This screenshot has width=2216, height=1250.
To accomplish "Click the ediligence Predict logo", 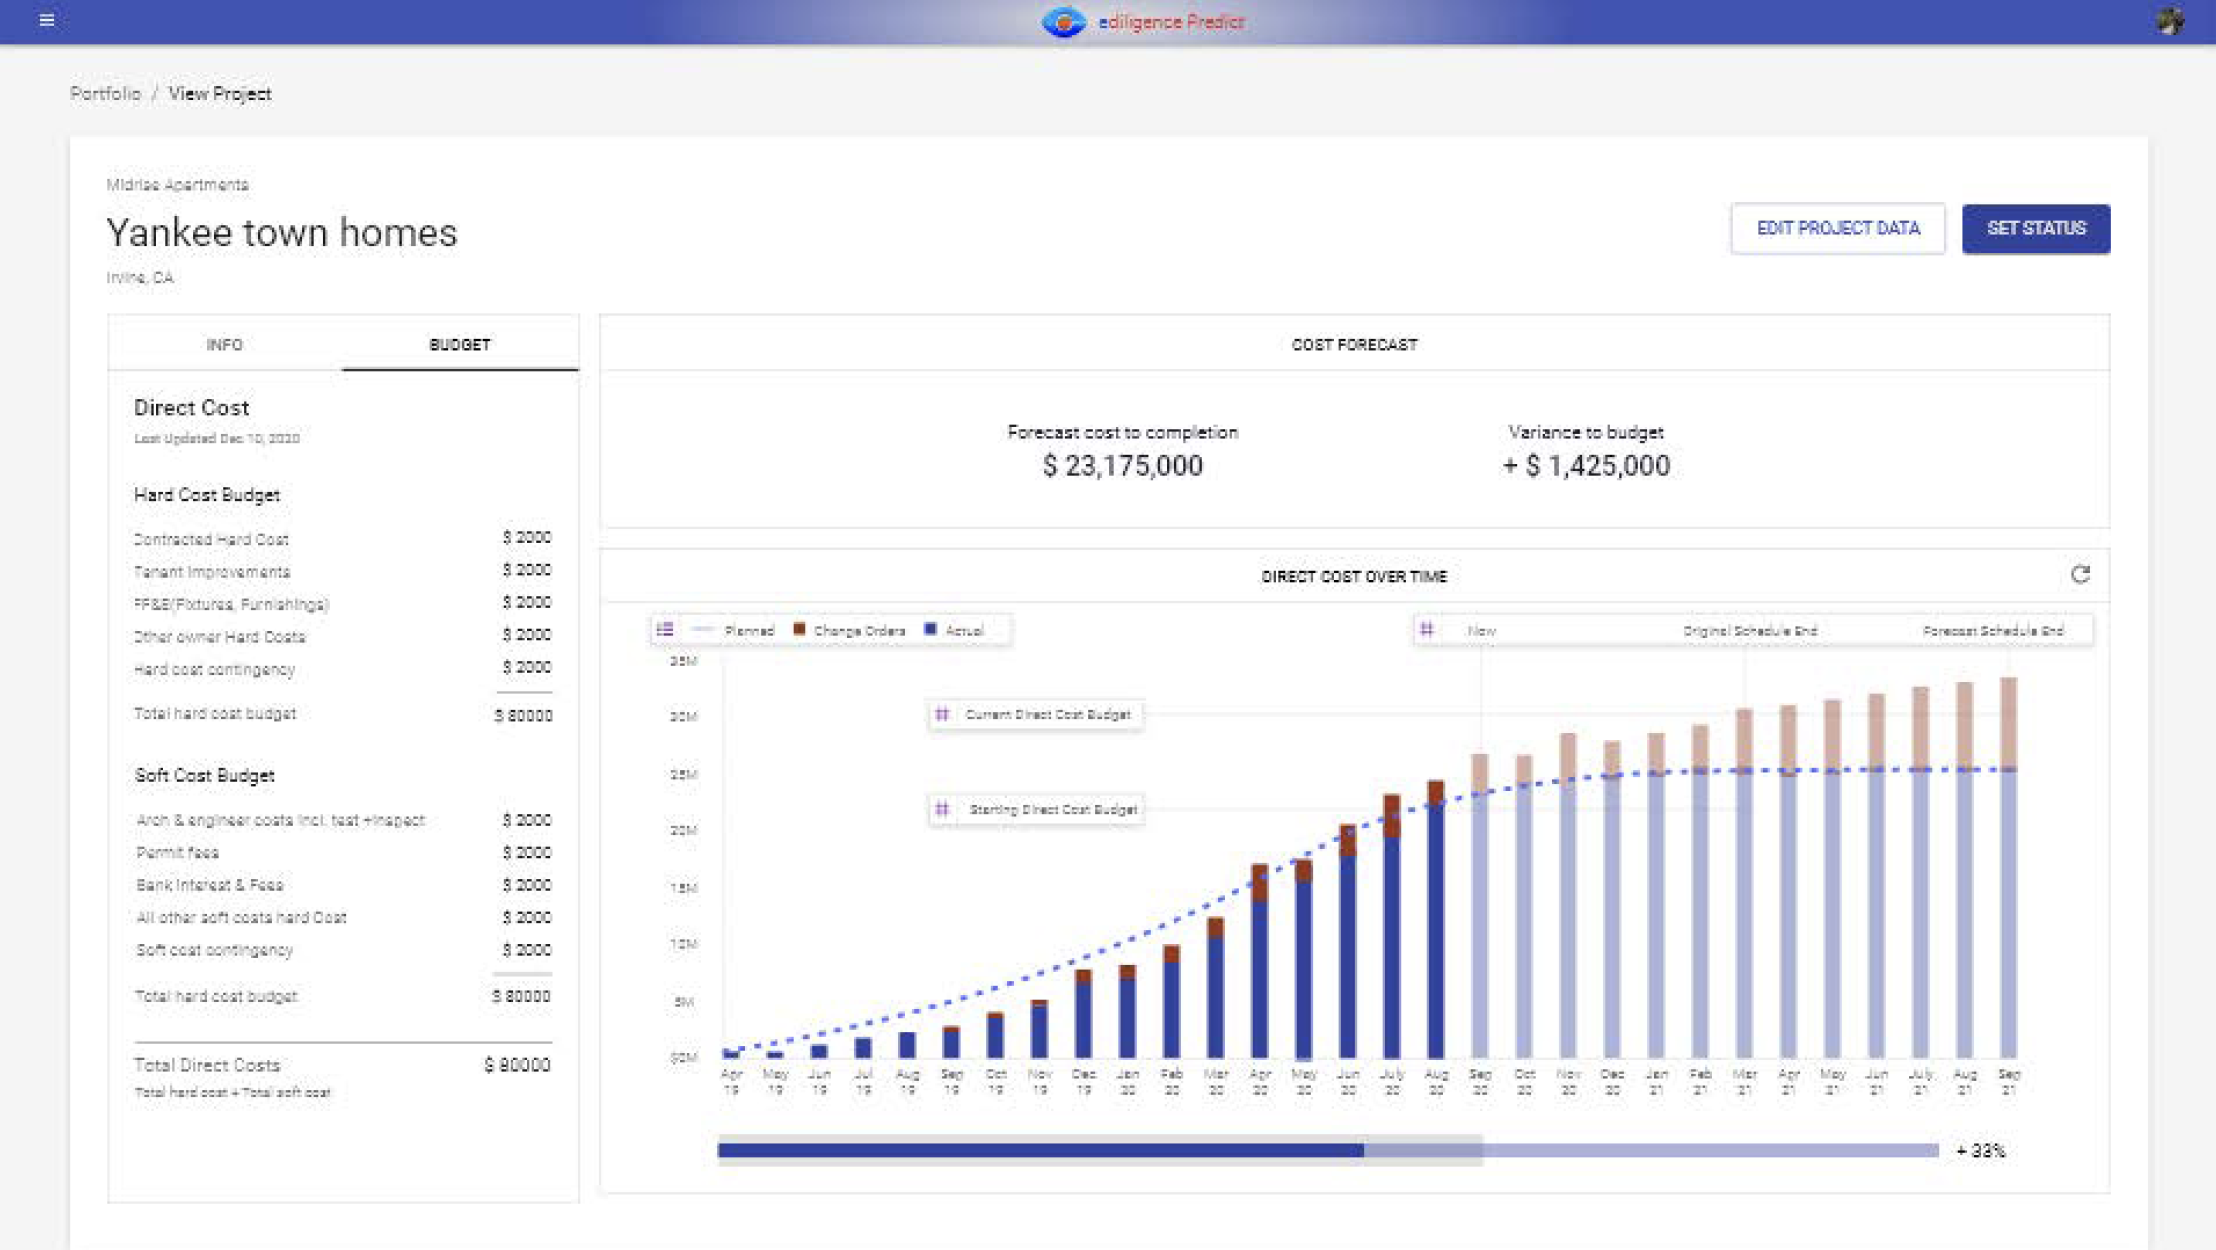I will (x=1142, y=22).
